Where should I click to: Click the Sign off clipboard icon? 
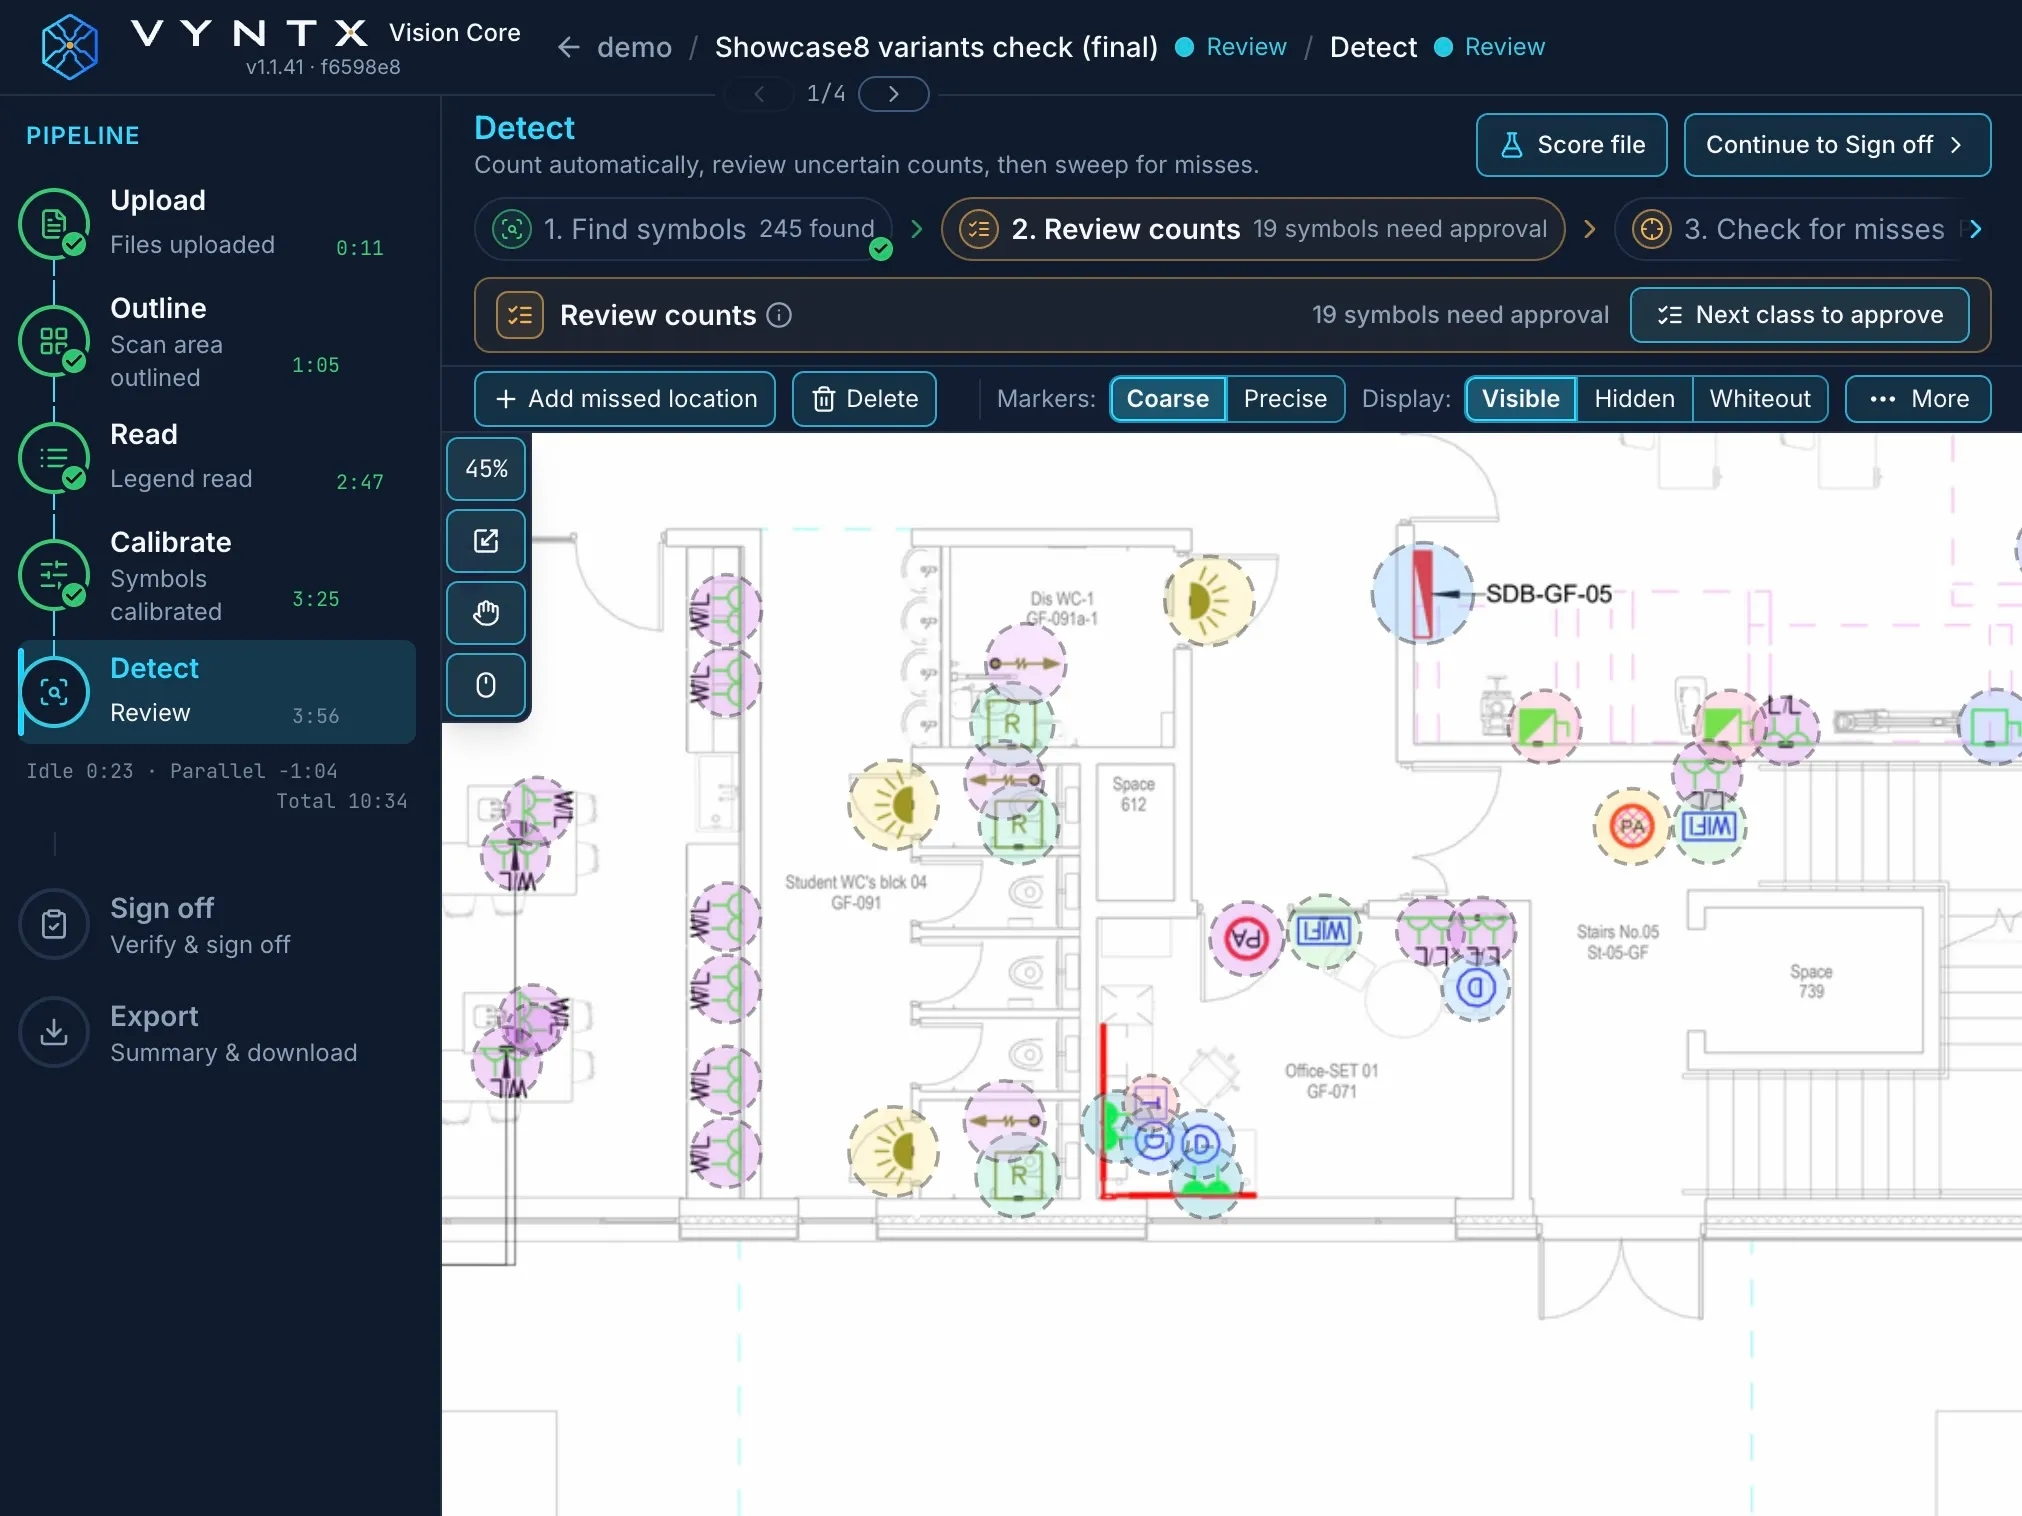(x=54, y=924)
